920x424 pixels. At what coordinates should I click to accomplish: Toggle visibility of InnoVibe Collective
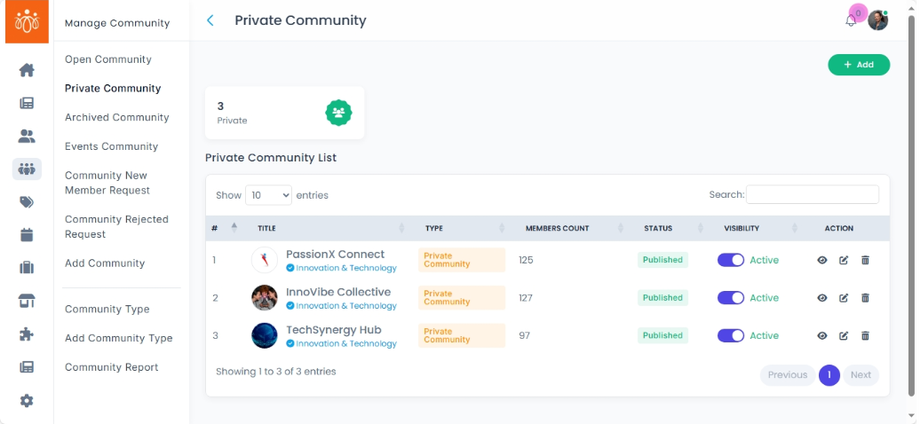731,298
